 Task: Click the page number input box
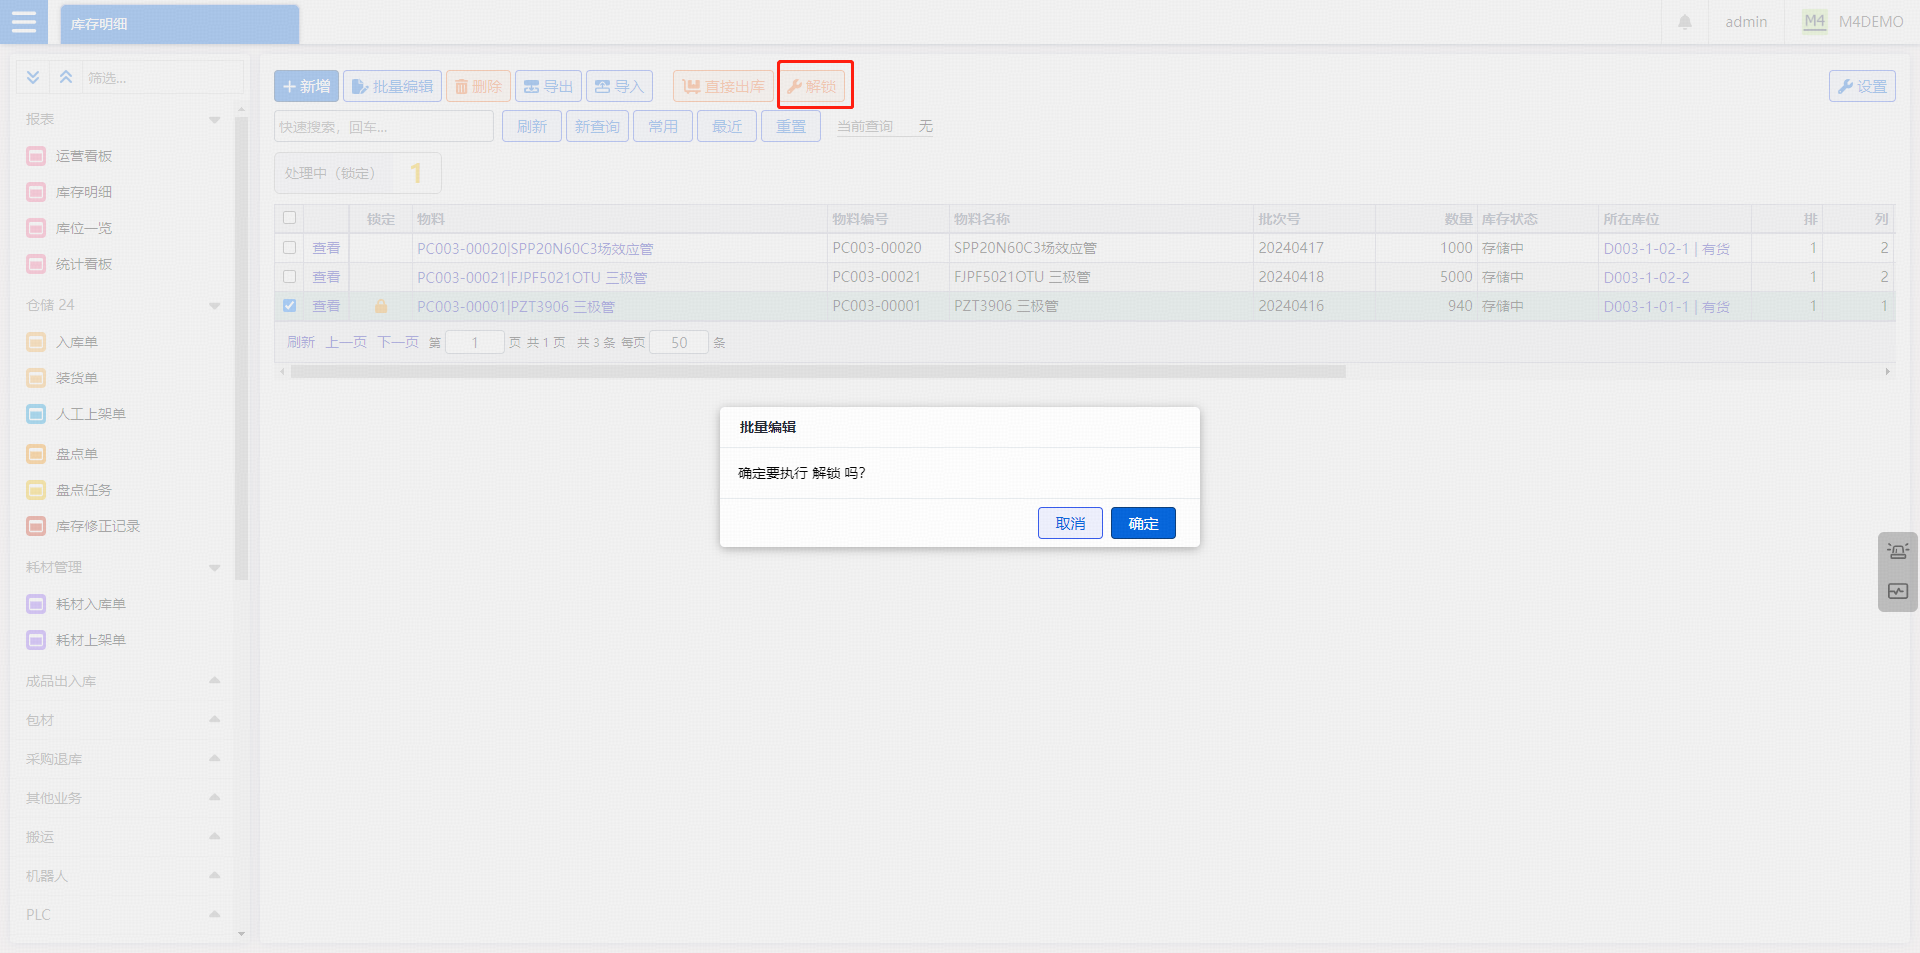click(x=474, y=342)
